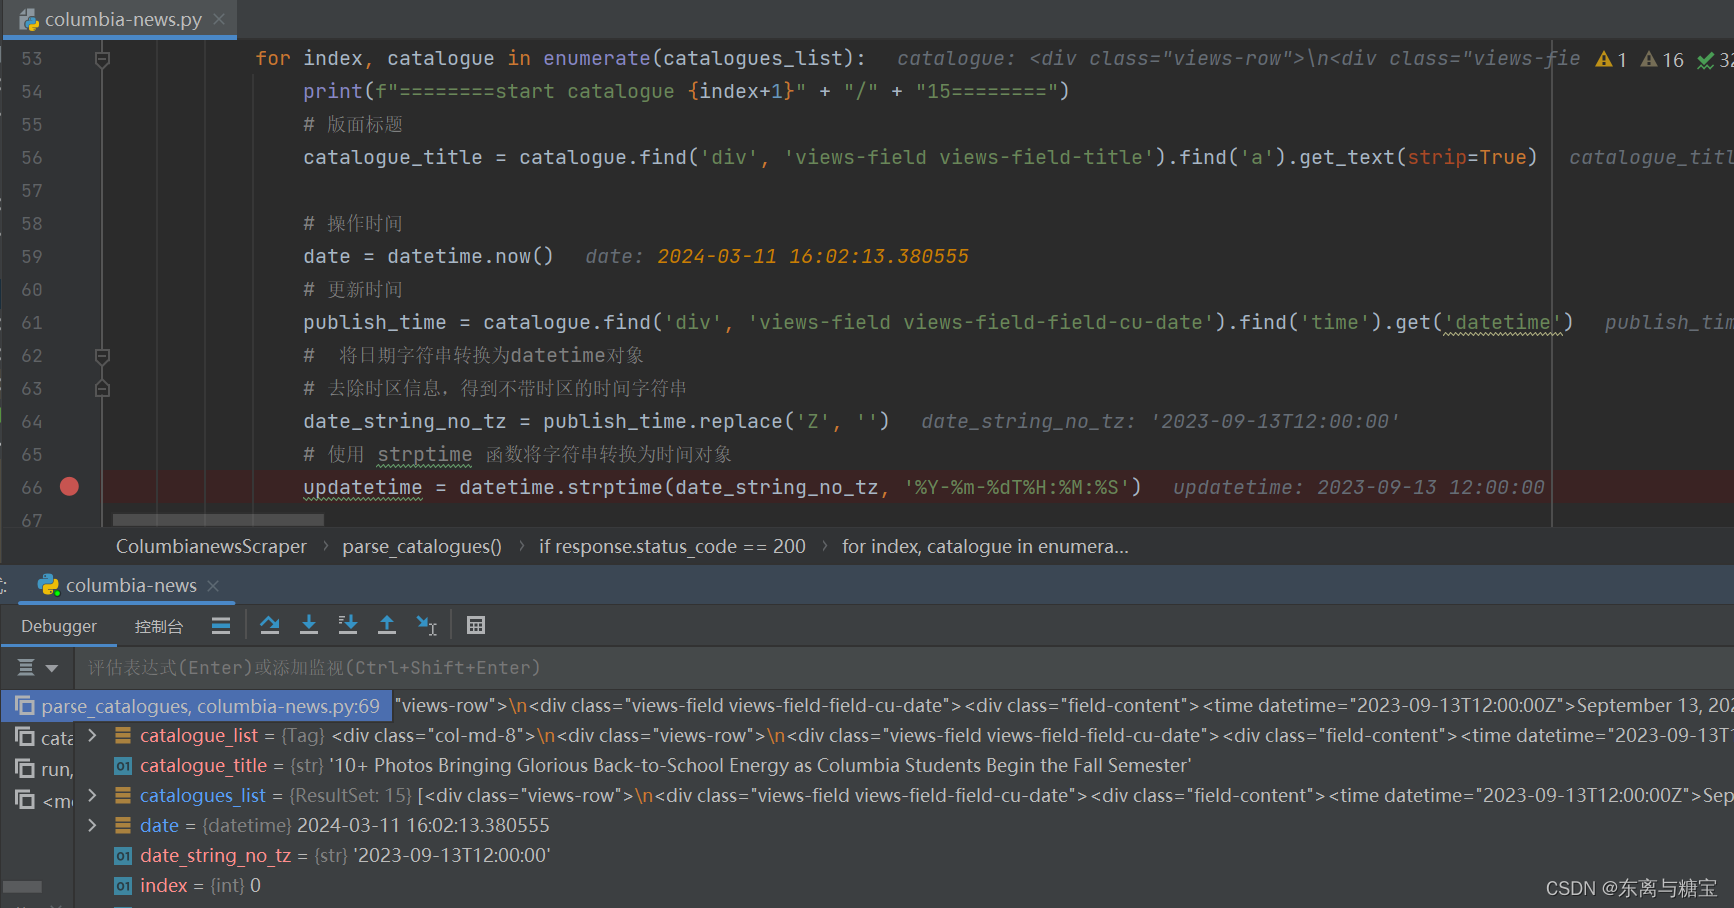Select the run frame in stack
This screenshot has width=1734, height=908.
coord(44,769)
